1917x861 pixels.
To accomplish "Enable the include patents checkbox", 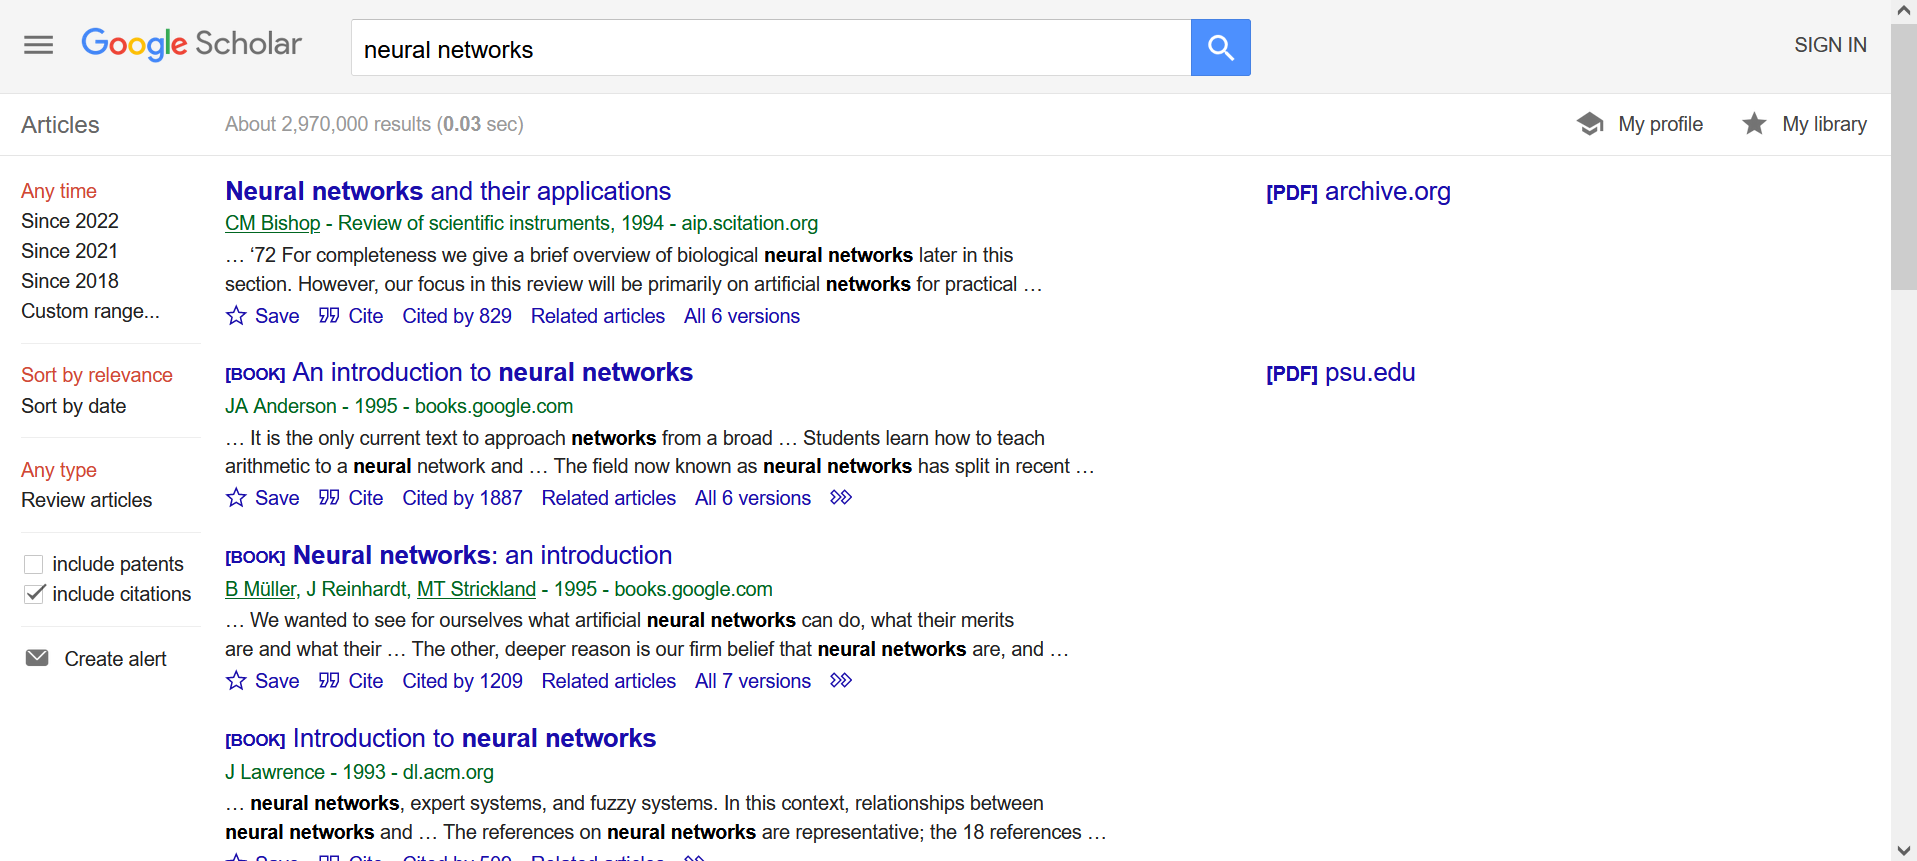I will (34, 564).
